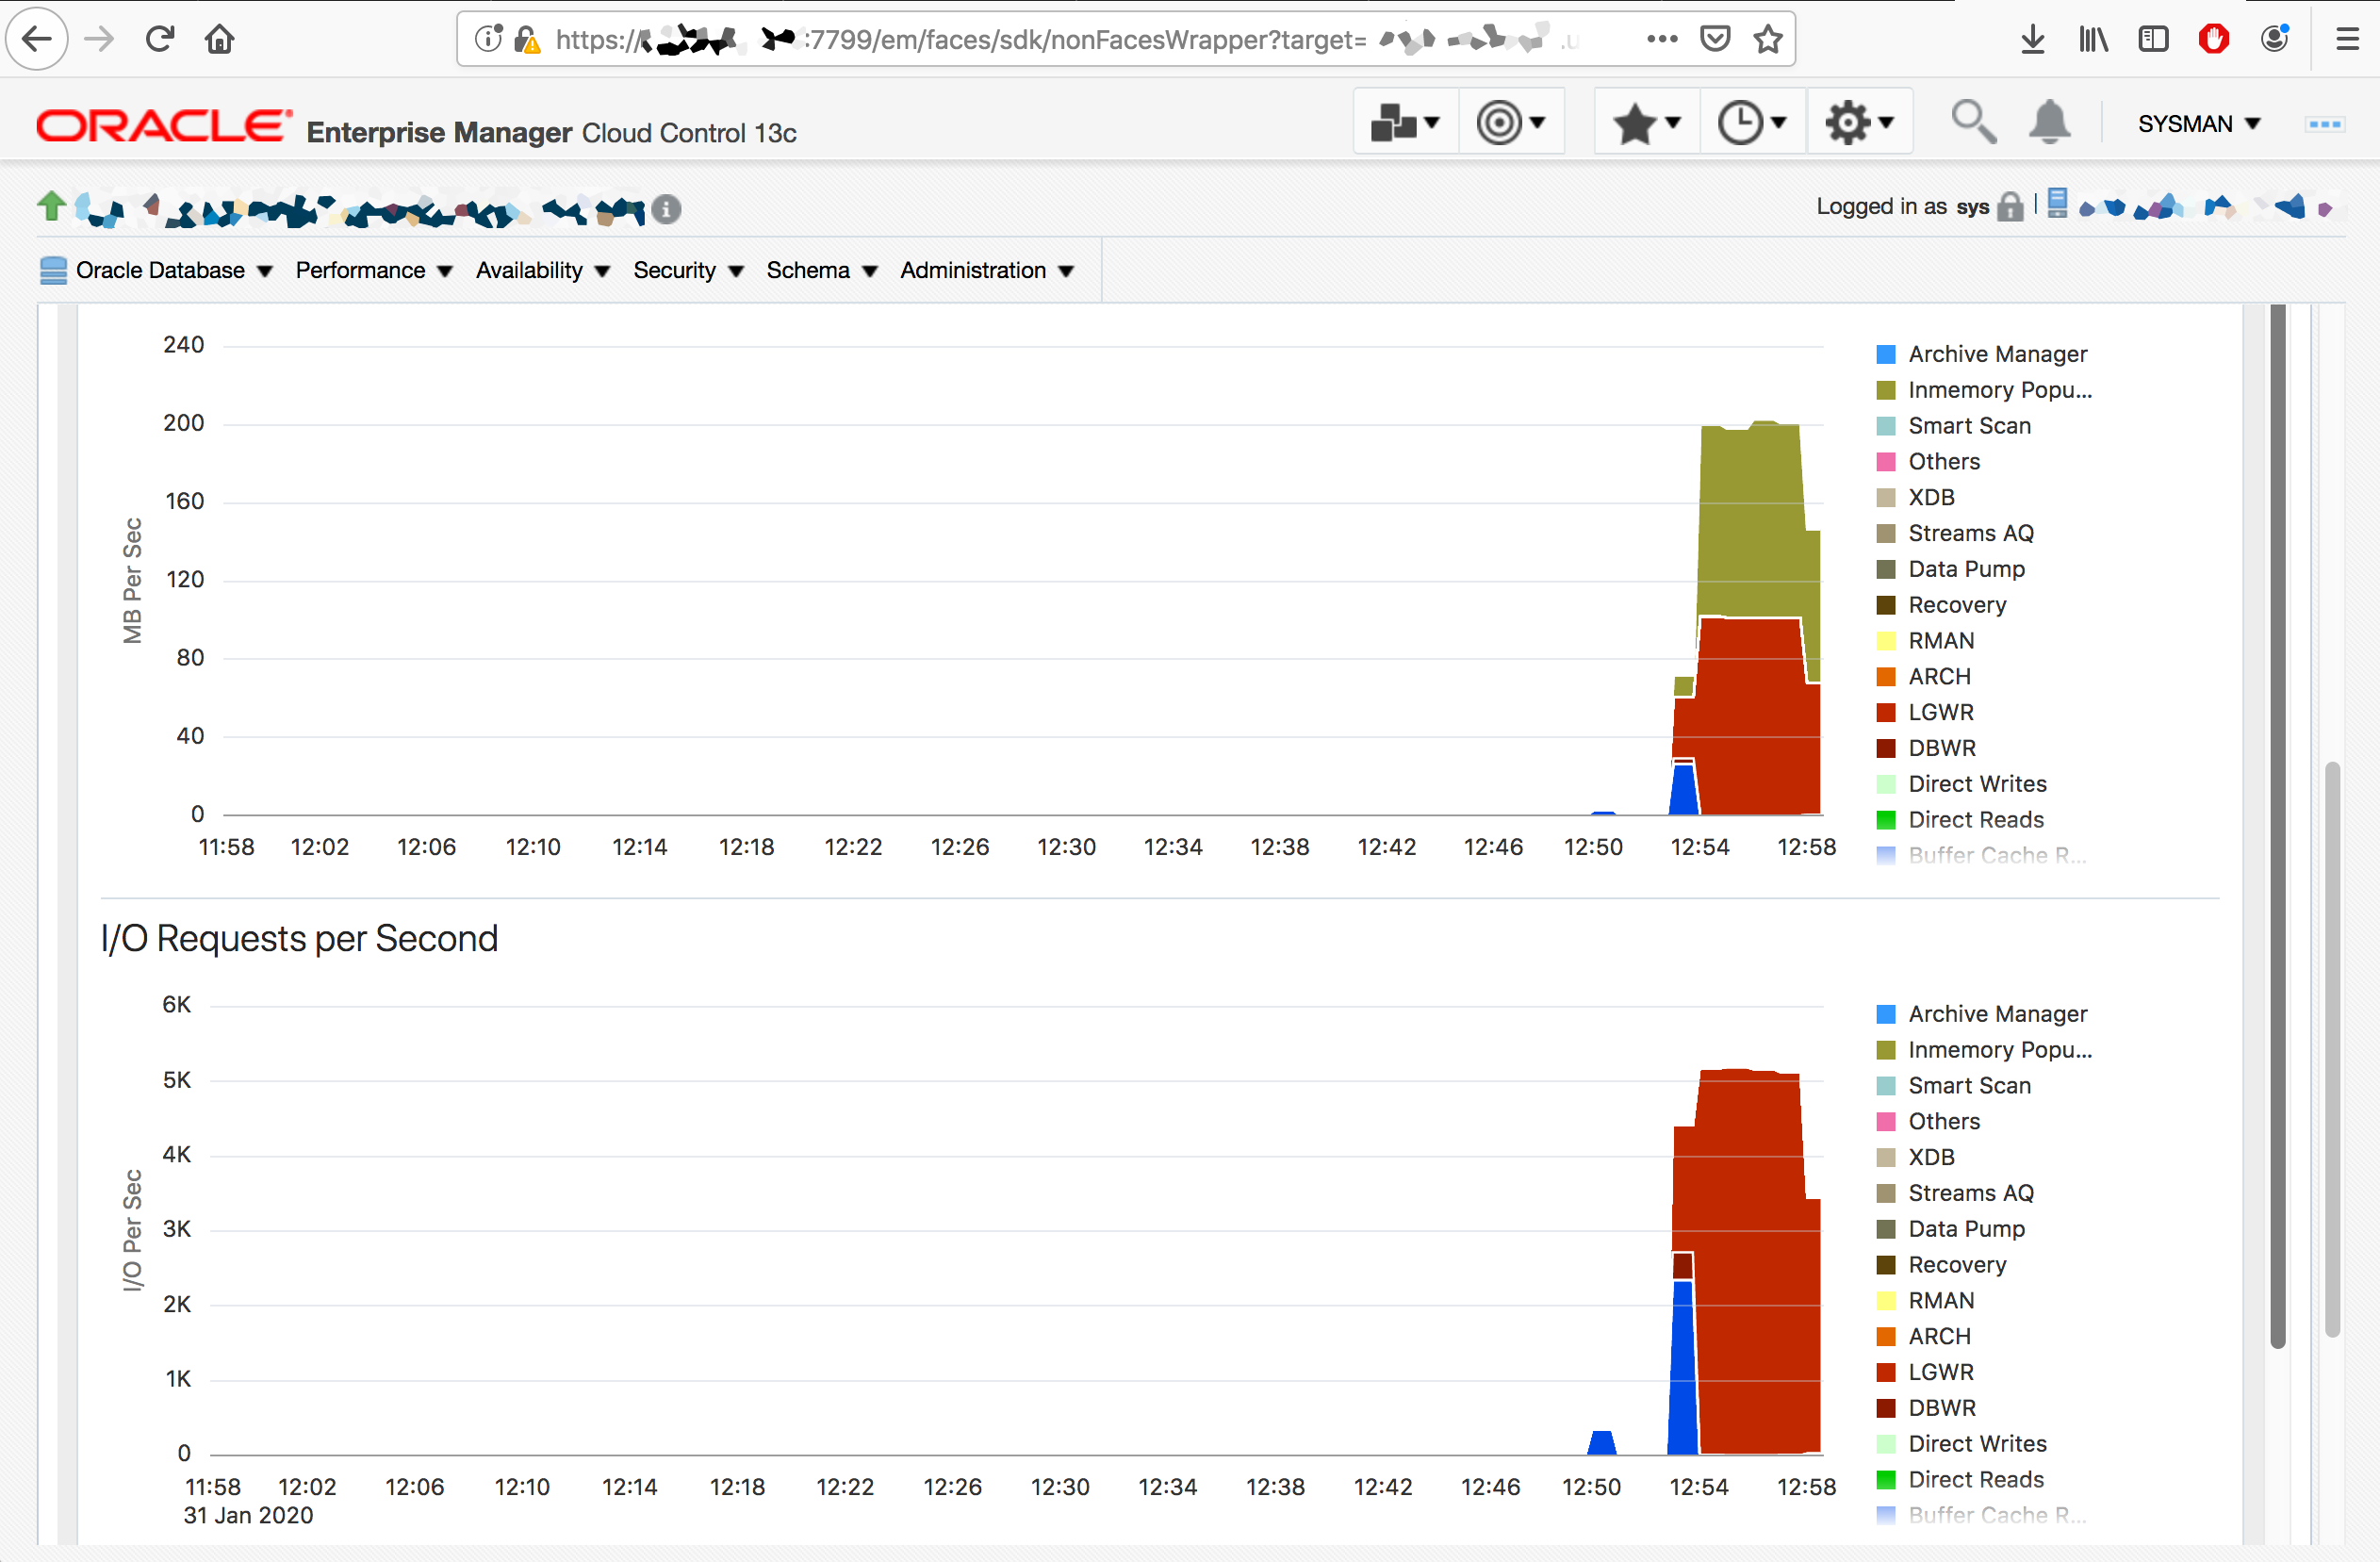Click DBWR in MB Per Sec legend
This screenshot has width=2380, height=1562.
1926,748
